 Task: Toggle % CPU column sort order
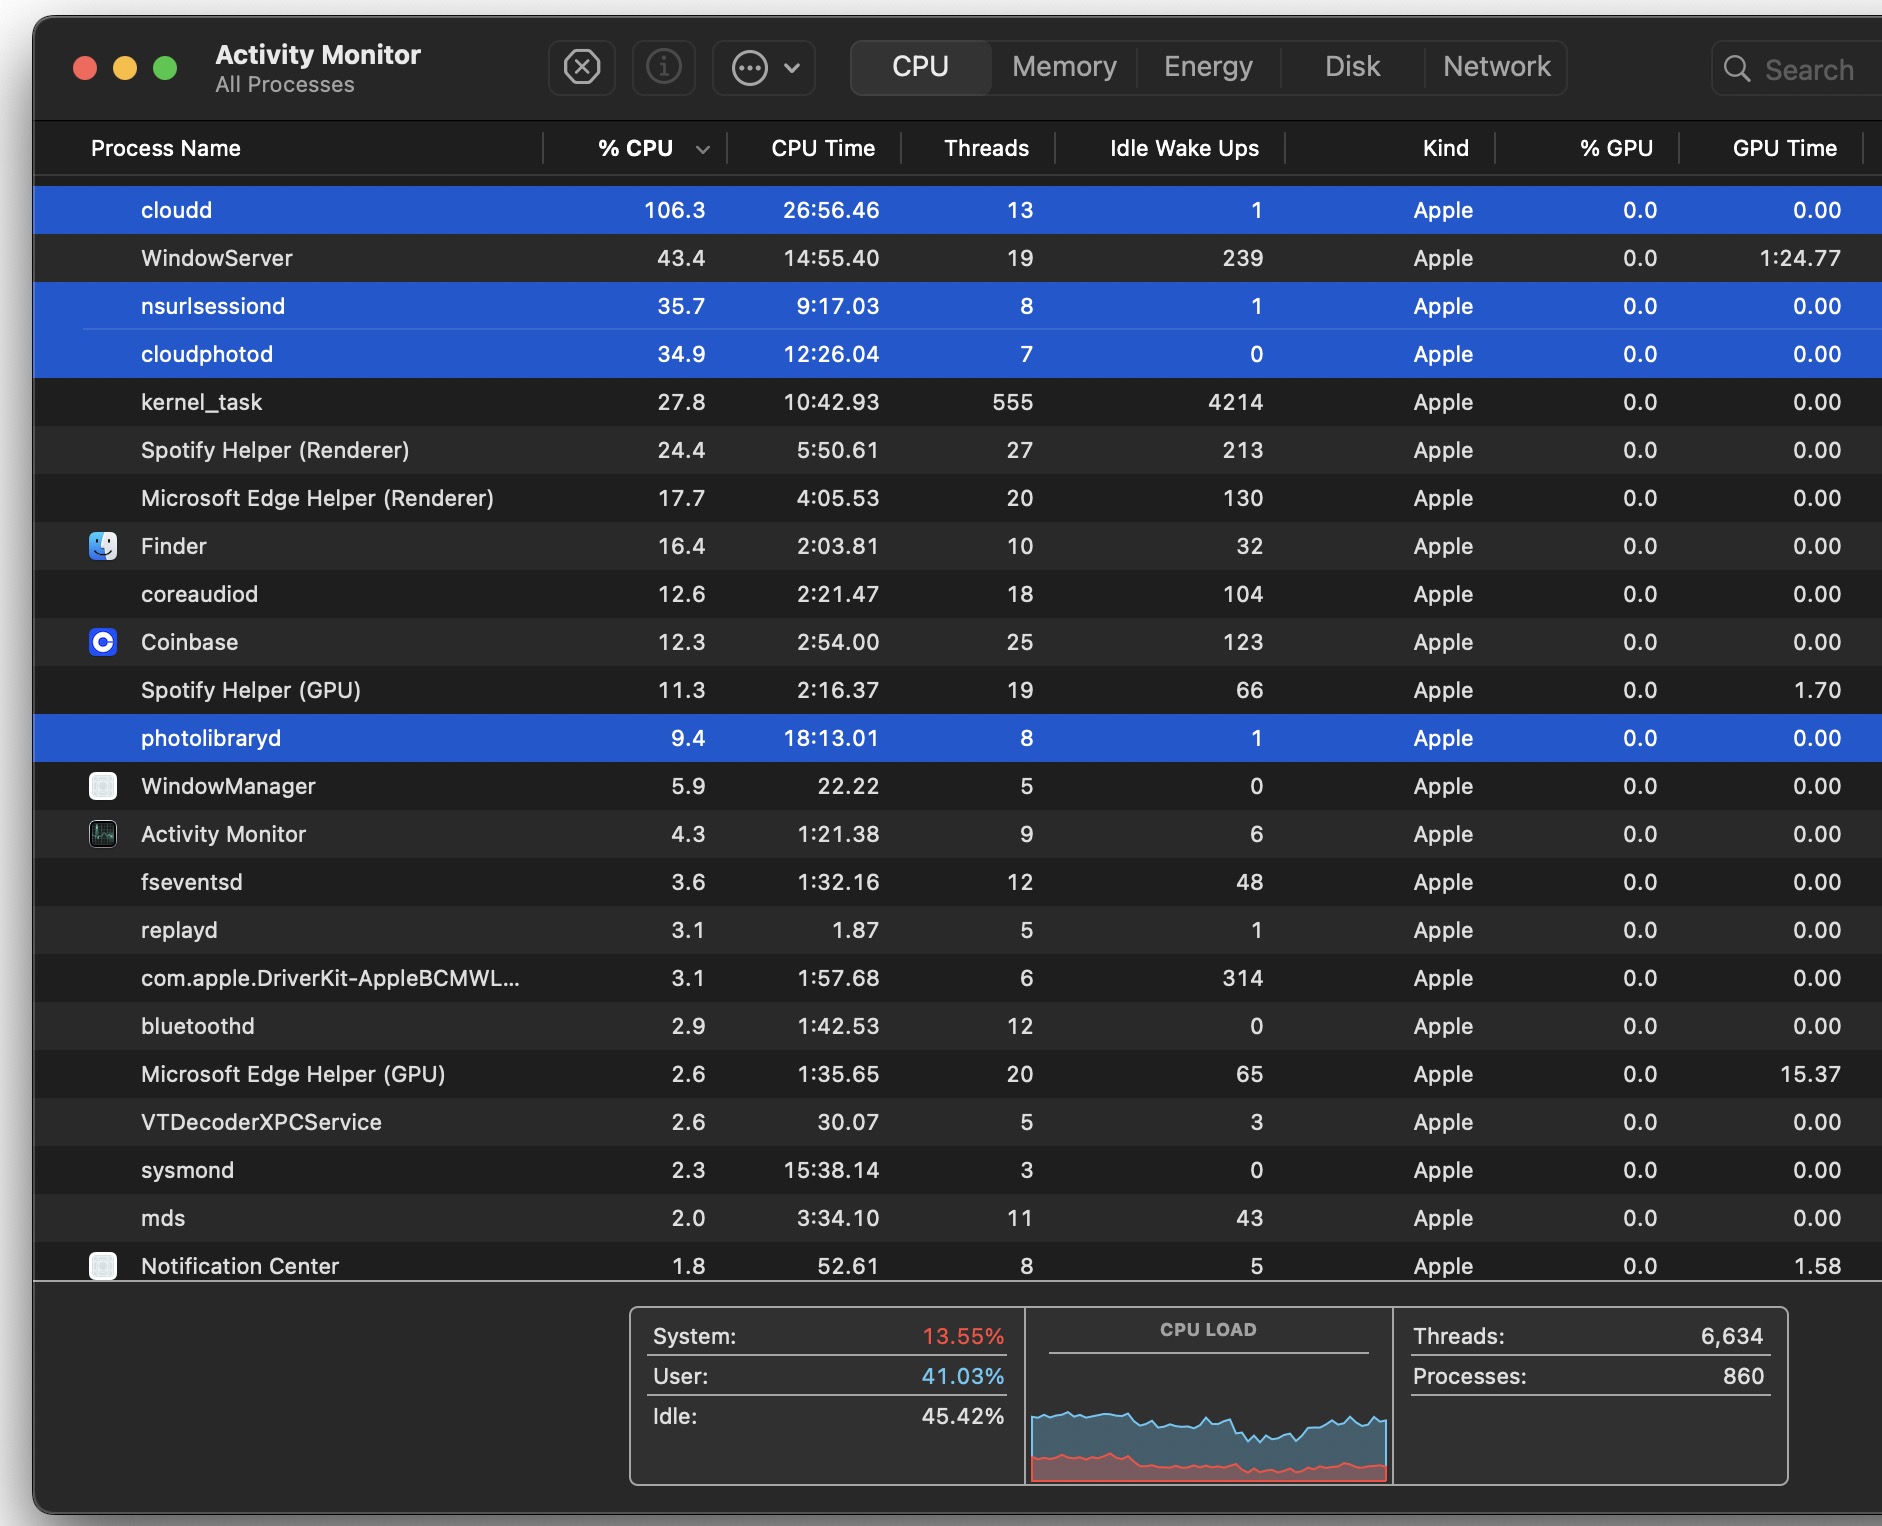tap(636, 148)
